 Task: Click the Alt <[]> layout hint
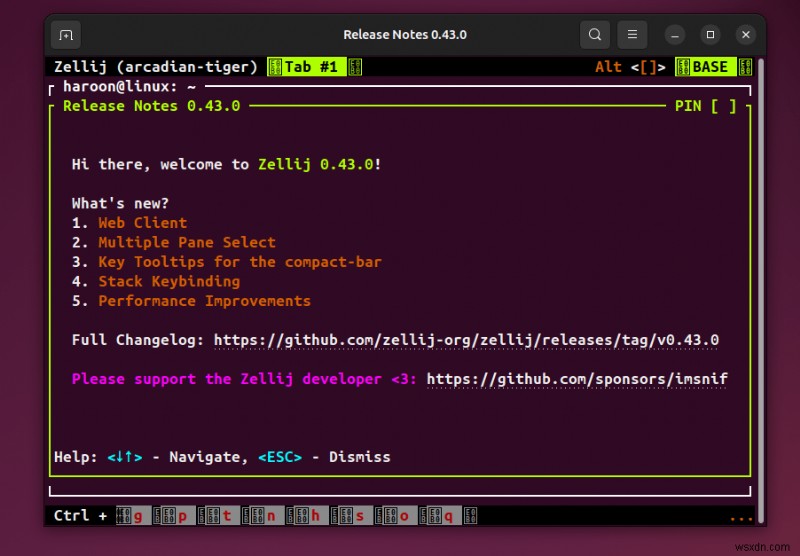click(x=630, y=67)
